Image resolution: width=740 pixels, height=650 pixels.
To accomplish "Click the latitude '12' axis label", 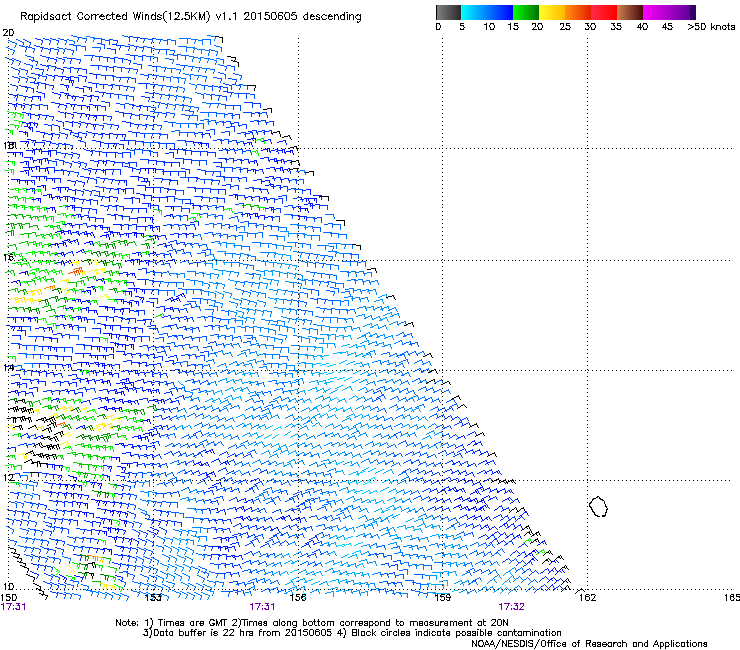I will pos(8,477).
